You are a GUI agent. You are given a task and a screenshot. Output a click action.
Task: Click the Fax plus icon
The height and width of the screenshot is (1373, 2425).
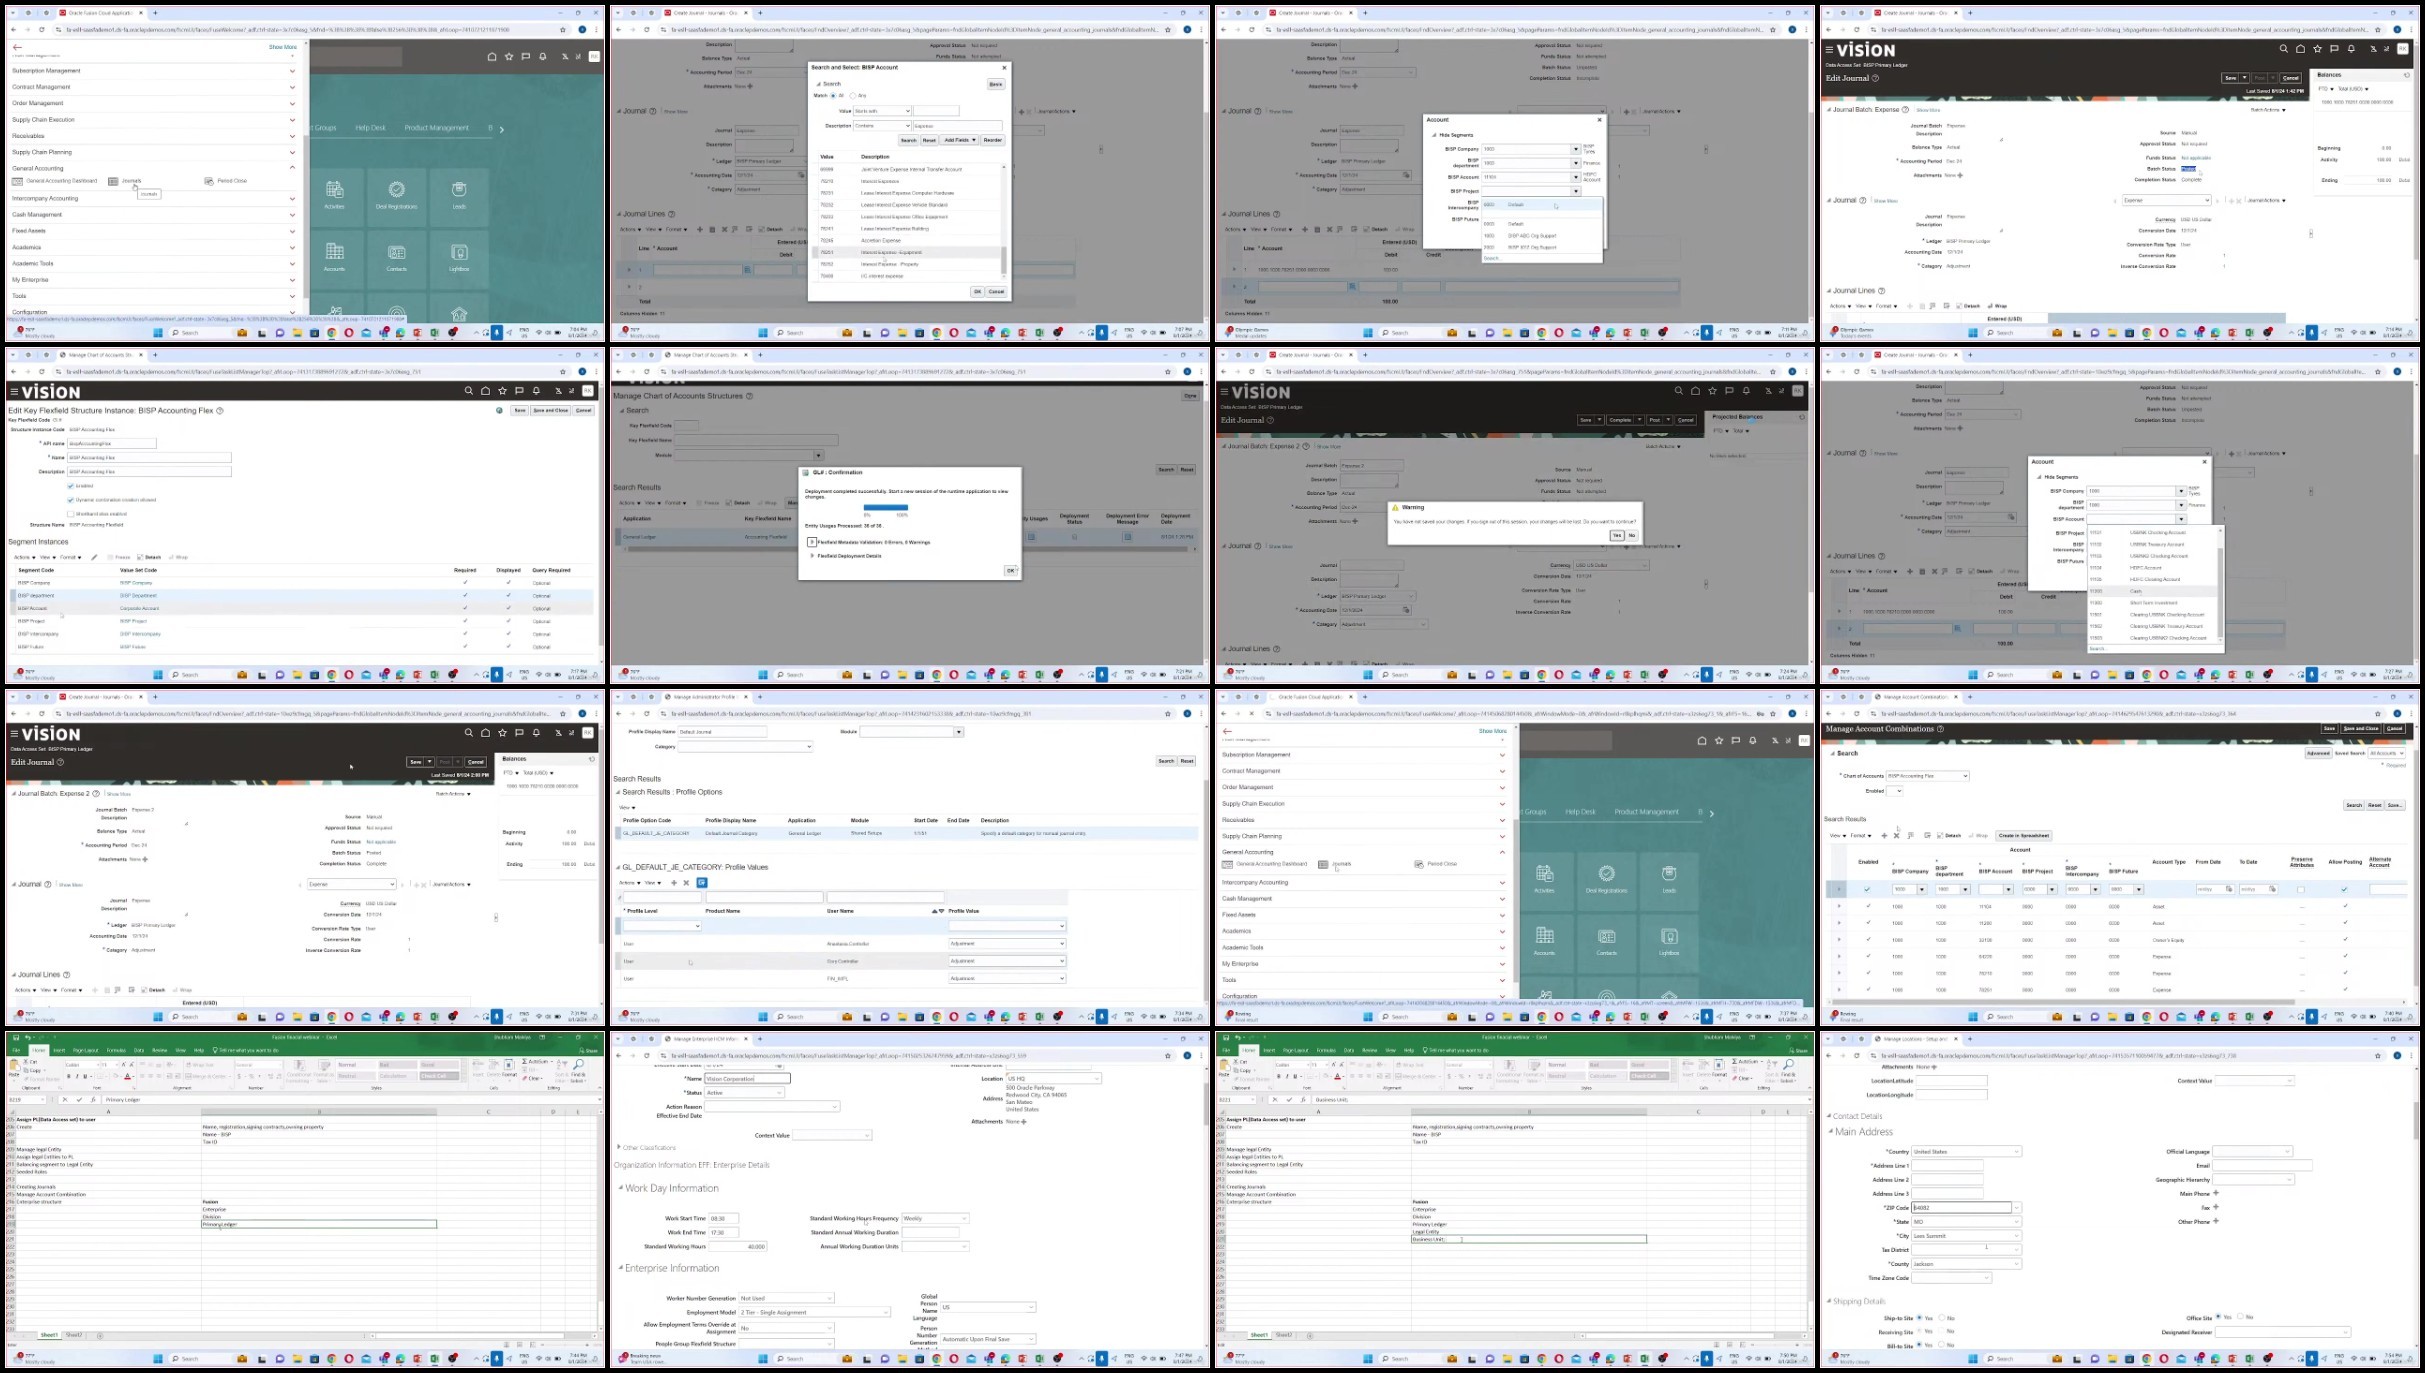pyautogui.click(x=2216, y=1207)
